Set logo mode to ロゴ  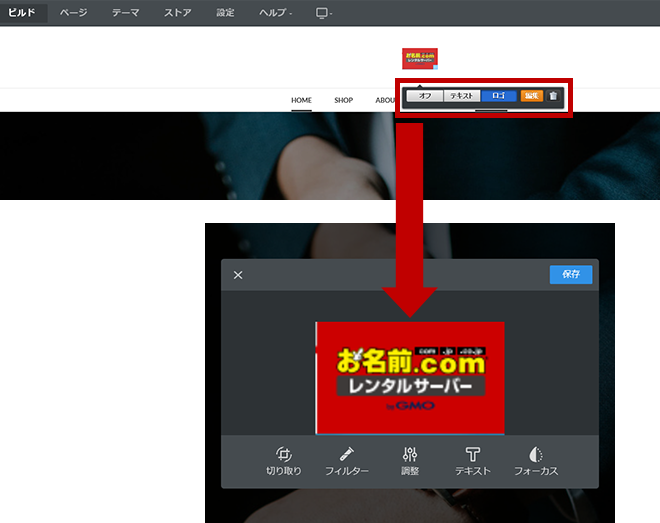pos(499,96)
